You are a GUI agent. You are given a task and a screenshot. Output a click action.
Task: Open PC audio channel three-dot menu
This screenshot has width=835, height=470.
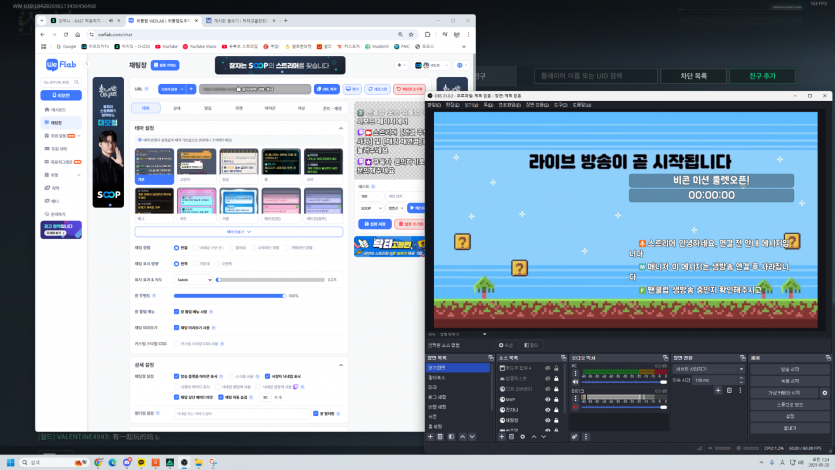point(575,373)
